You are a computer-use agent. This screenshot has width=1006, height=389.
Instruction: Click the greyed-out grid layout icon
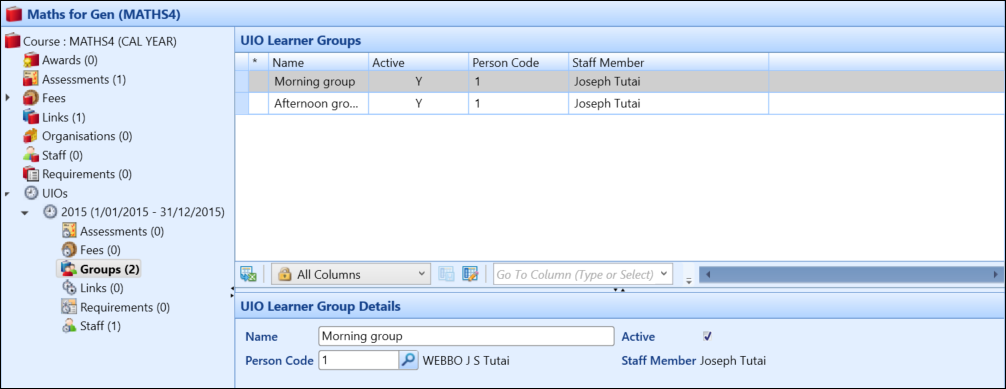(446, 274)
